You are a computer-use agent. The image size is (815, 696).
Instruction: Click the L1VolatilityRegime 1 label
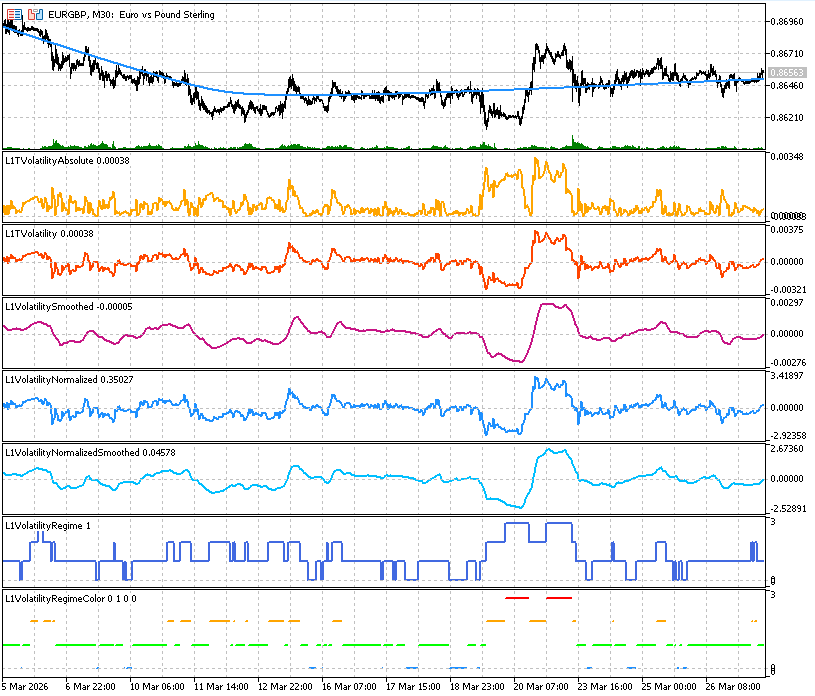pos(48,526)
